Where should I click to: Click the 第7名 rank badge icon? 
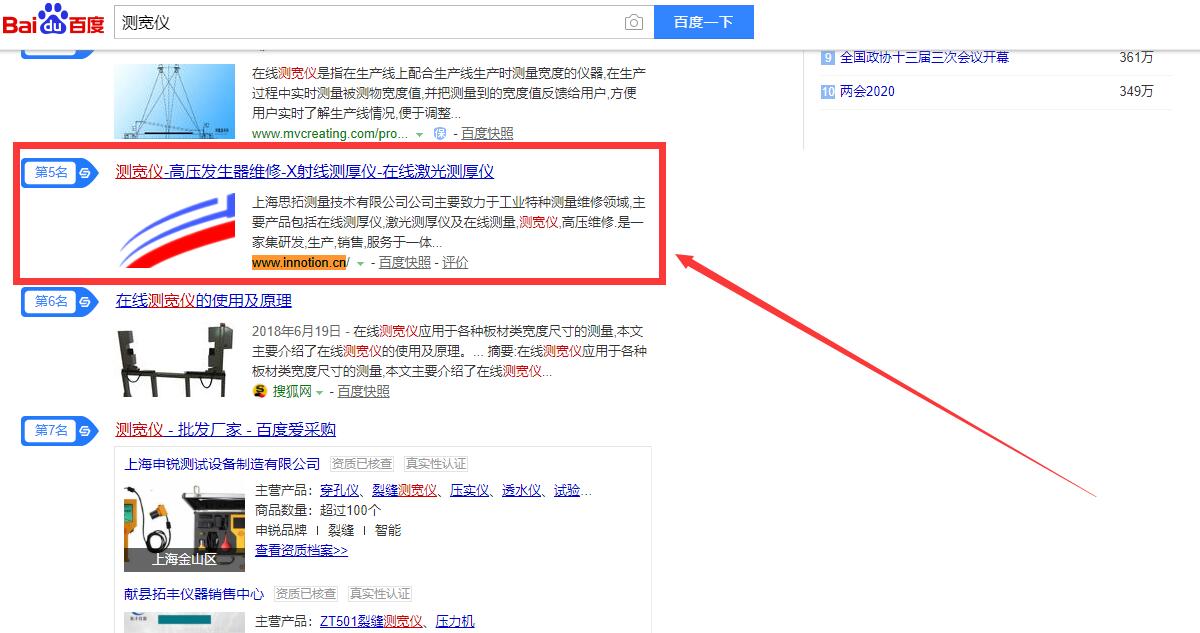click(59, 430)
